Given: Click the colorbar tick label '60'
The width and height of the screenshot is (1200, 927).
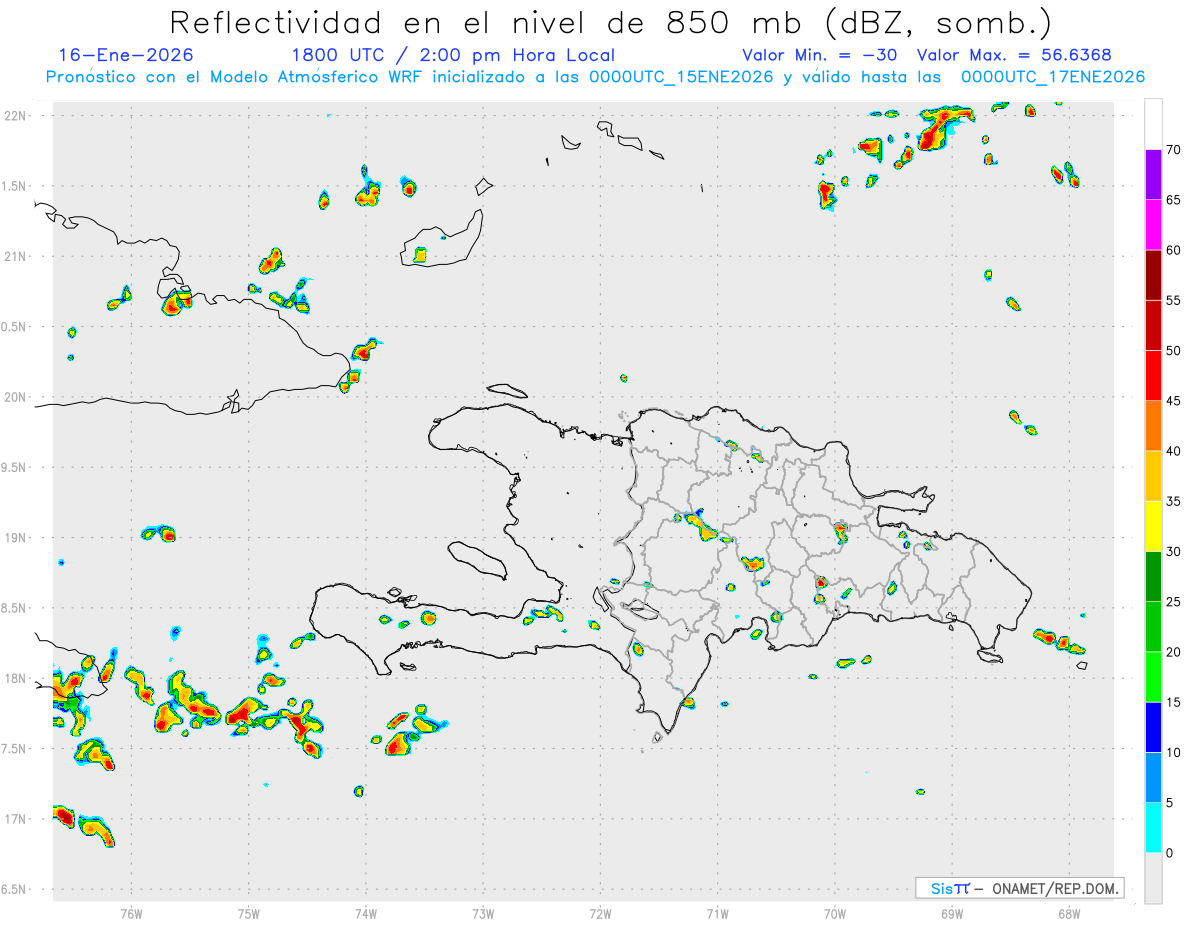Looking at the screenshot, I should tap(1174, 250).
